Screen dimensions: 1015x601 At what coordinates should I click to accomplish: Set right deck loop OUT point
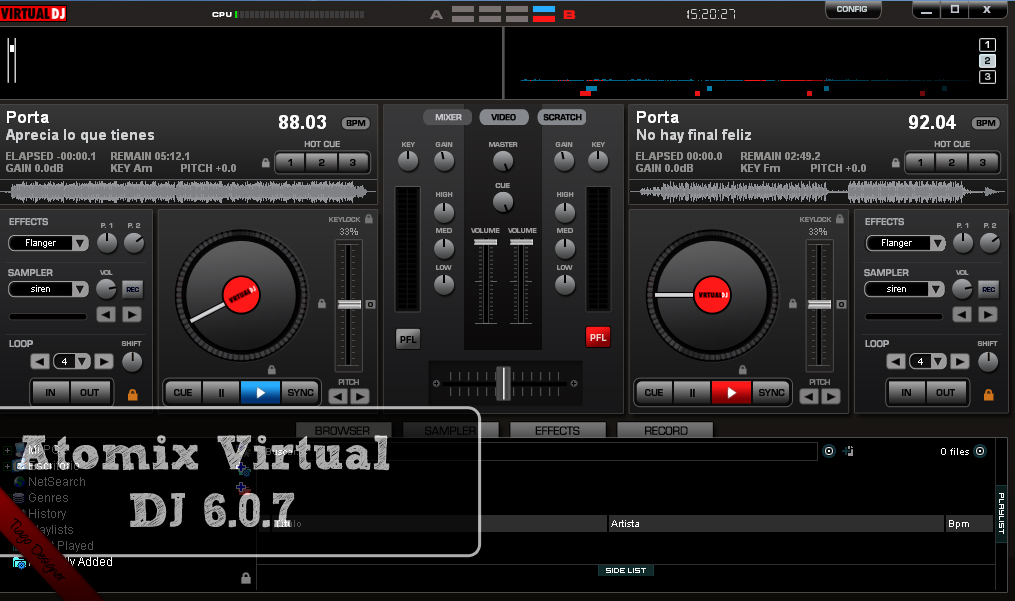[x=945, y=392]
